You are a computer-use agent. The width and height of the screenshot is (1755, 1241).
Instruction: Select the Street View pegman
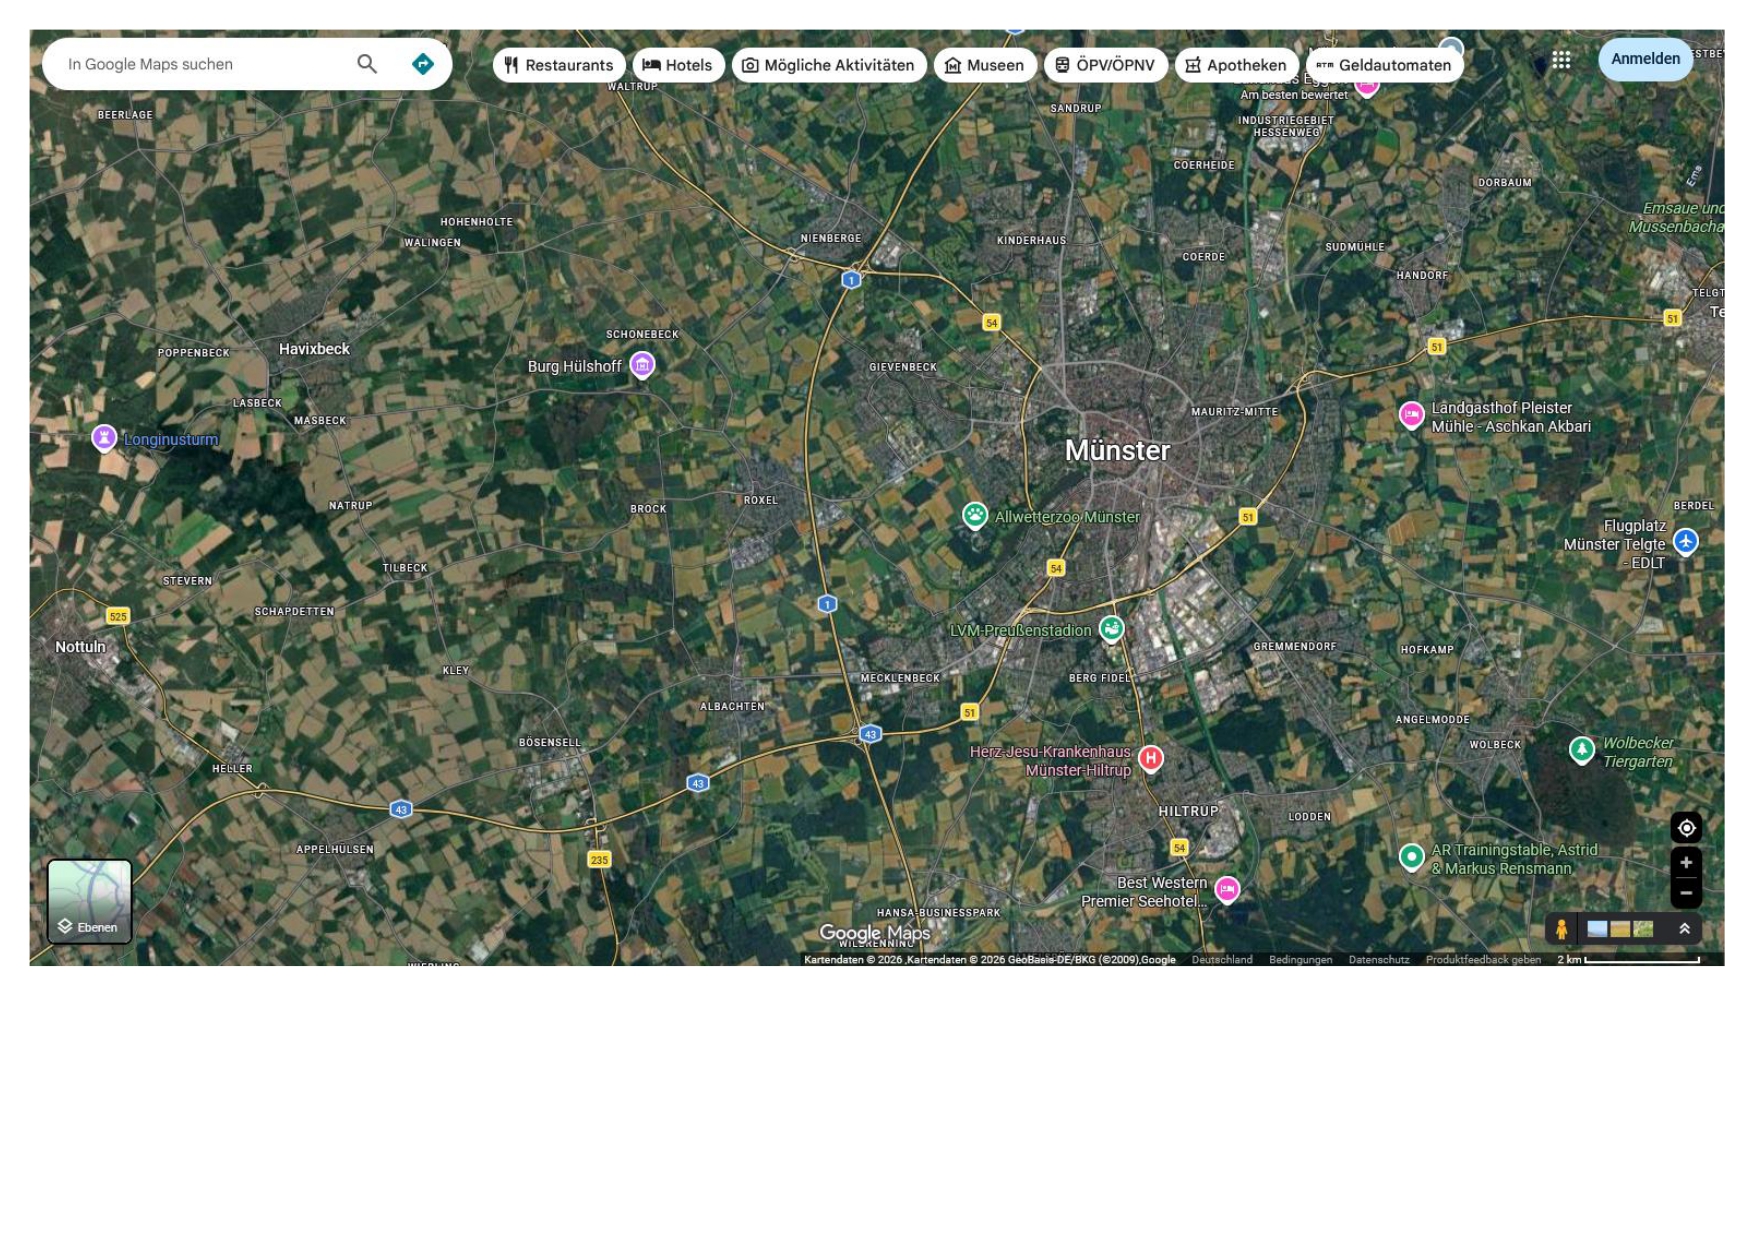pyautogui.click(x=1561, y=929)
